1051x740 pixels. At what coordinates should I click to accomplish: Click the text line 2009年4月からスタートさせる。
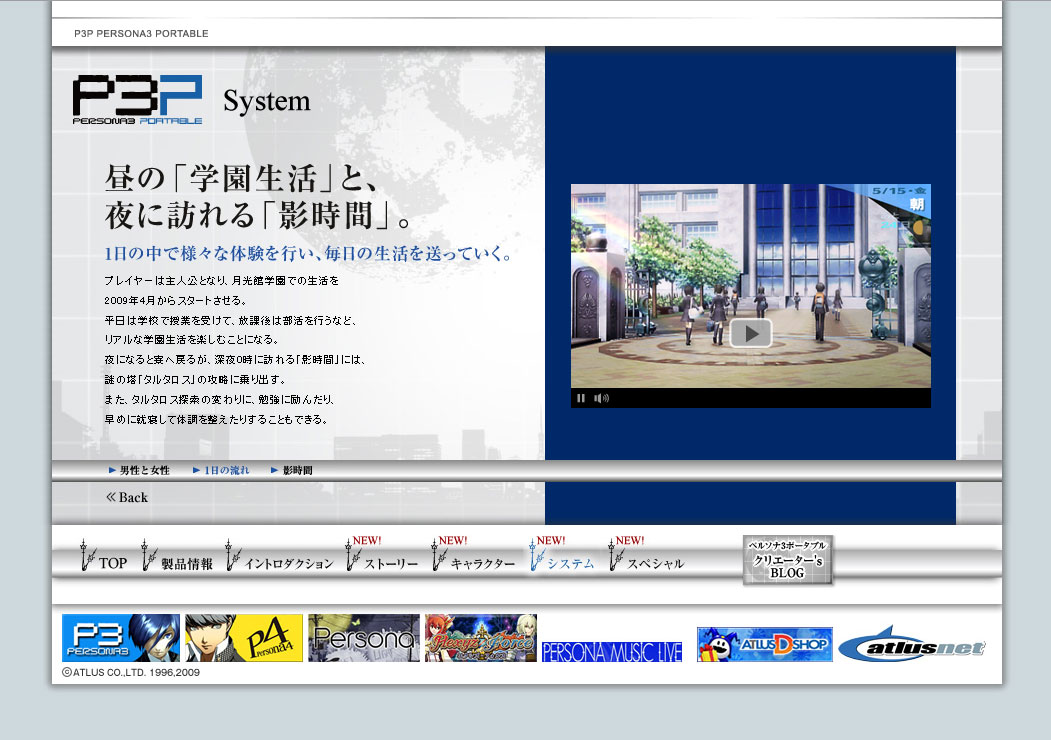(176, 300)
